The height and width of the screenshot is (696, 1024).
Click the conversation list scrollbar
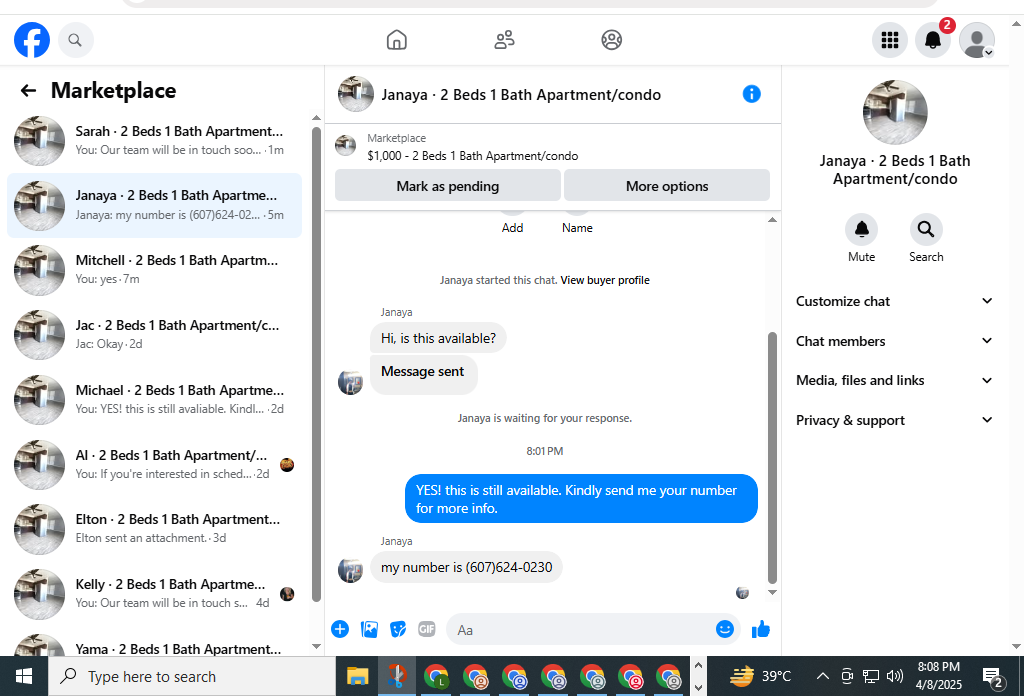coord(316,364)
